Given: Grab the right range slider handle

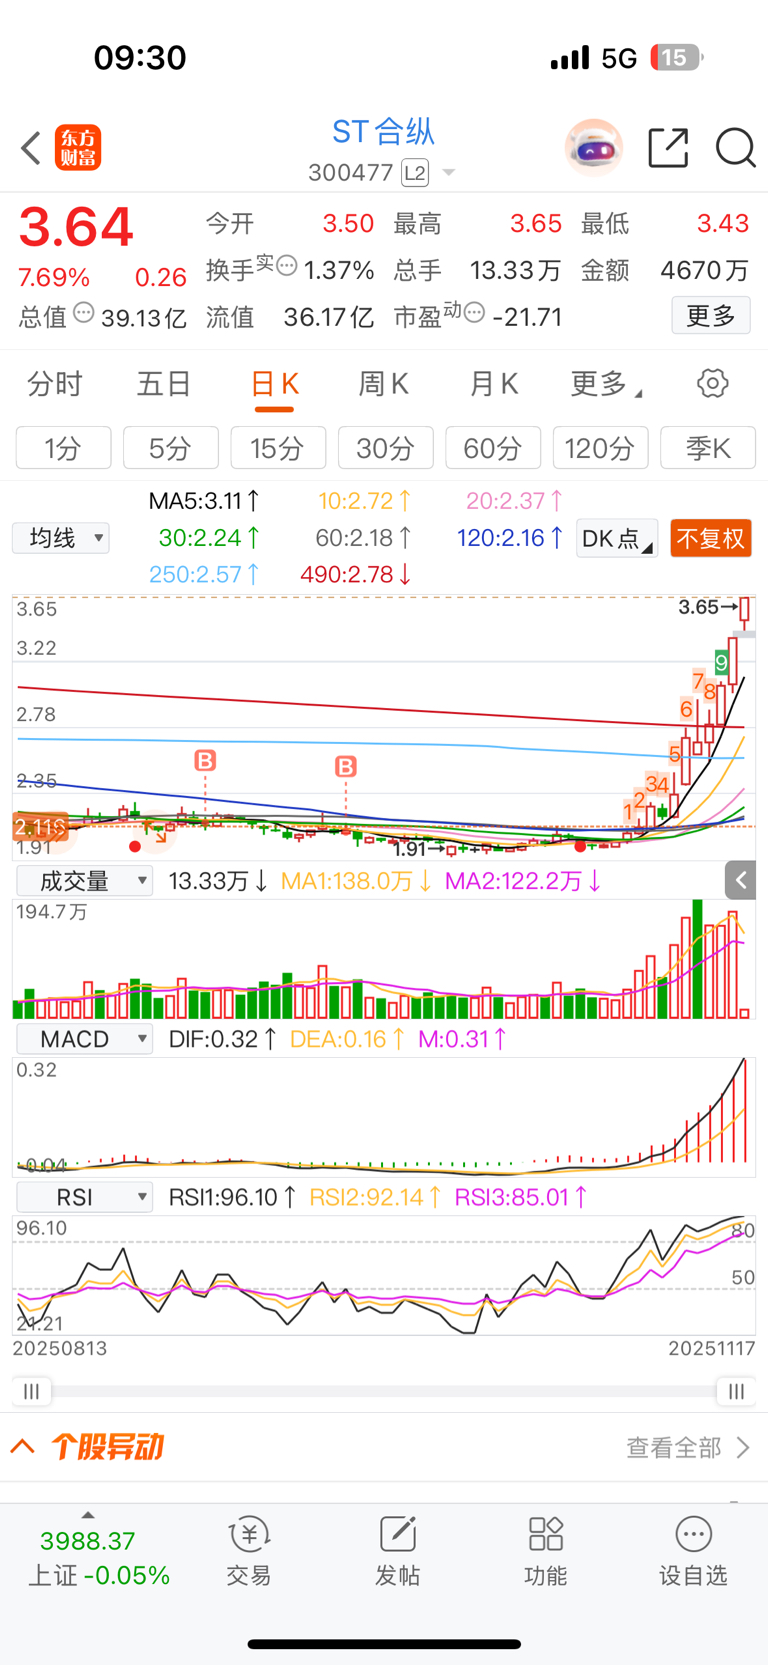Looking at the screenshot, I should click(736, 1391).
